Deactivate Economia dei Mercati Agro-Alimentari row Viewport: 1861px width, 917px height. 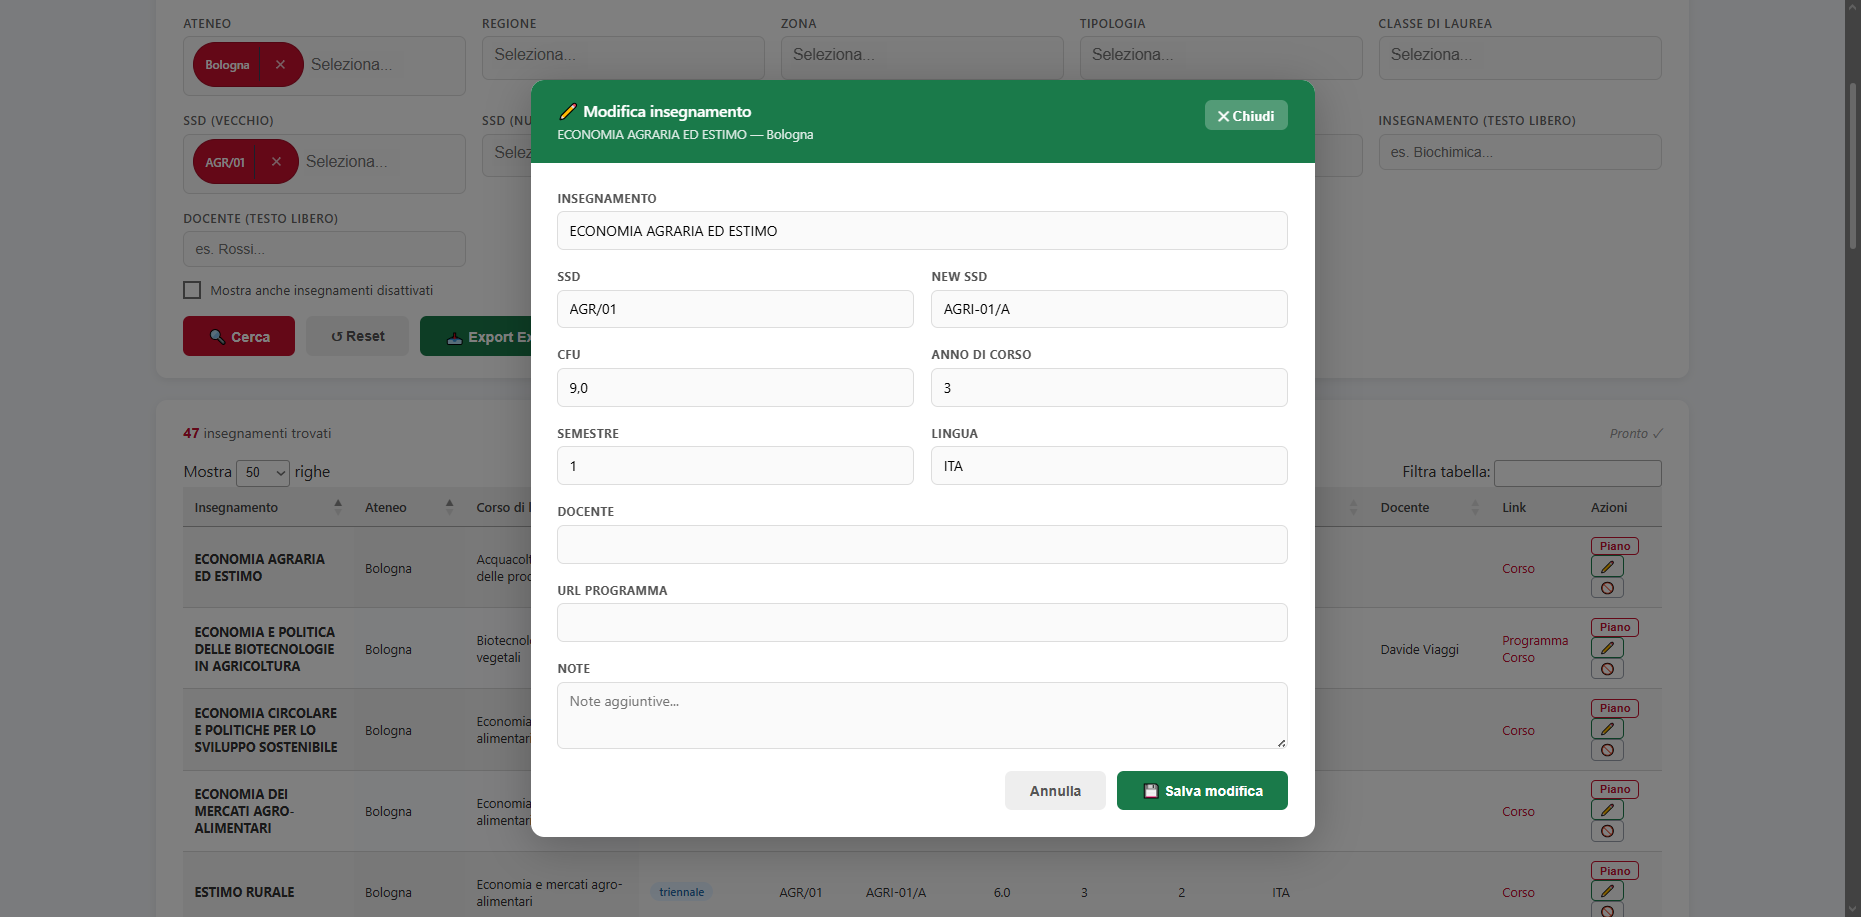[1607, 831]
